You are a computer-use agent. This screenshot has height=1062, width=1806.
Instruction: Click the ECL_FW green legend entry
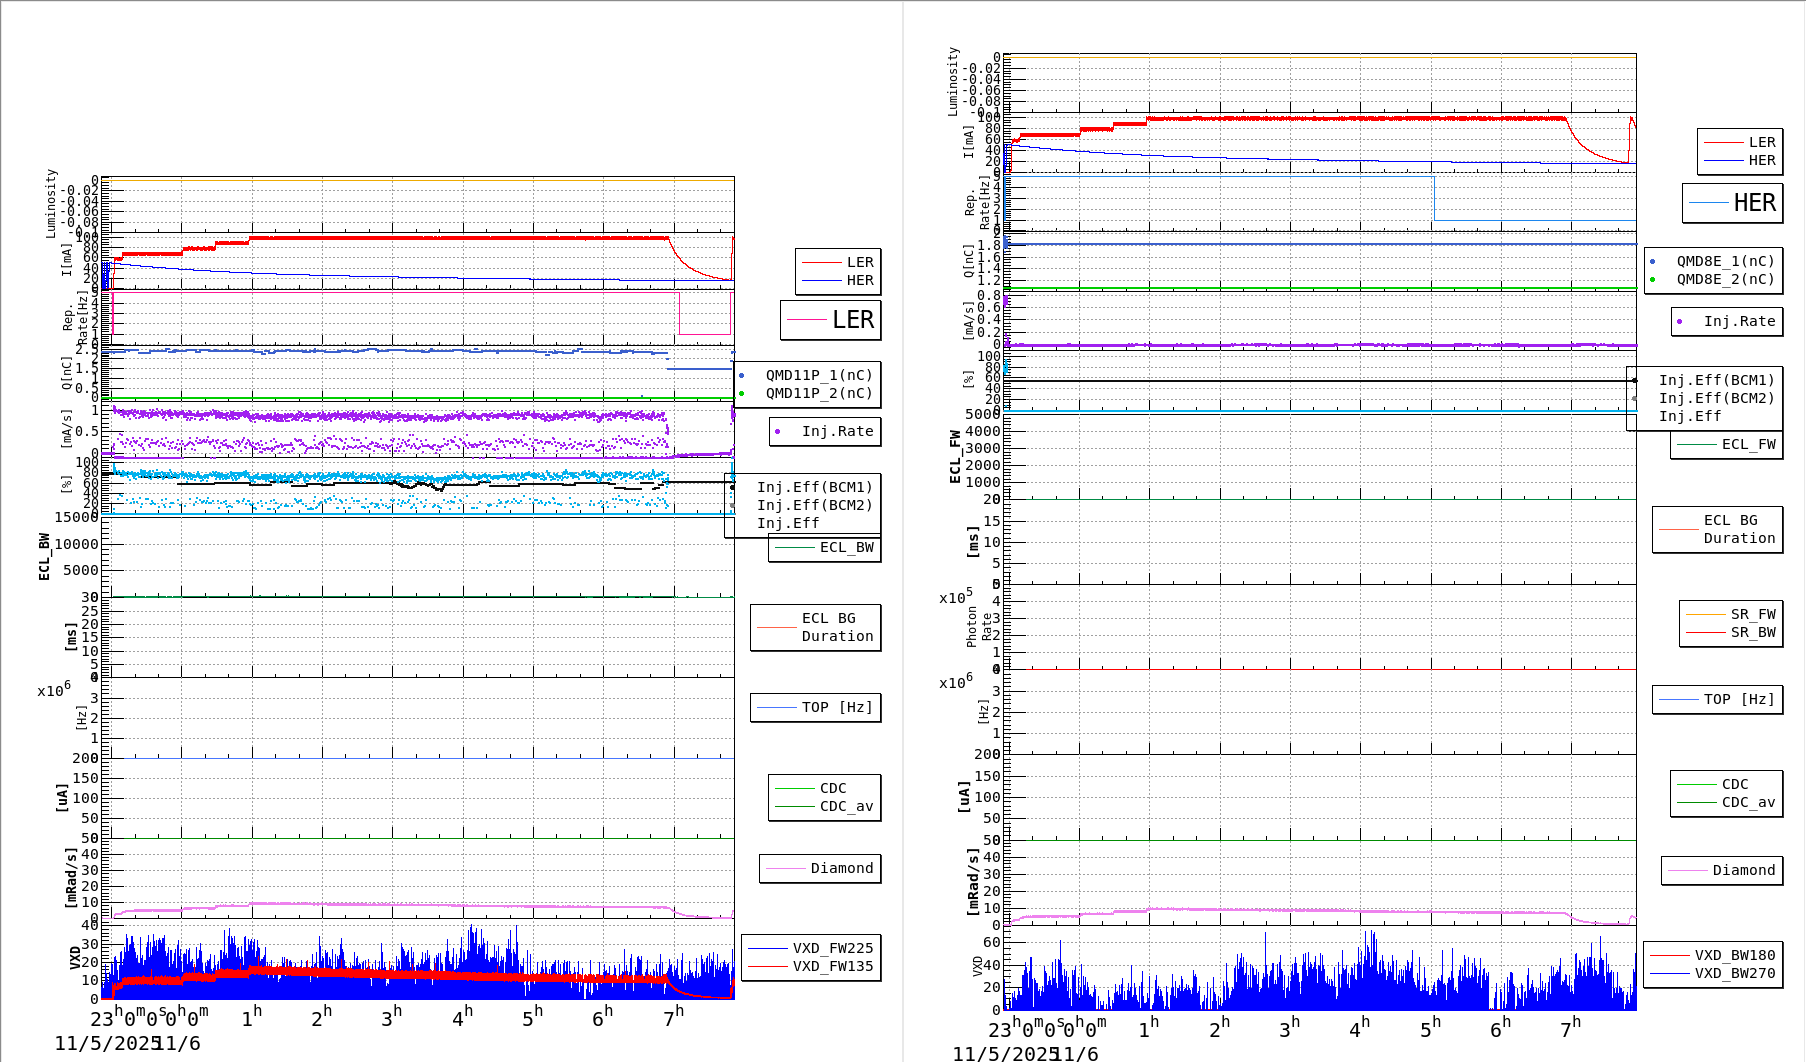[x=1727, y=445]
